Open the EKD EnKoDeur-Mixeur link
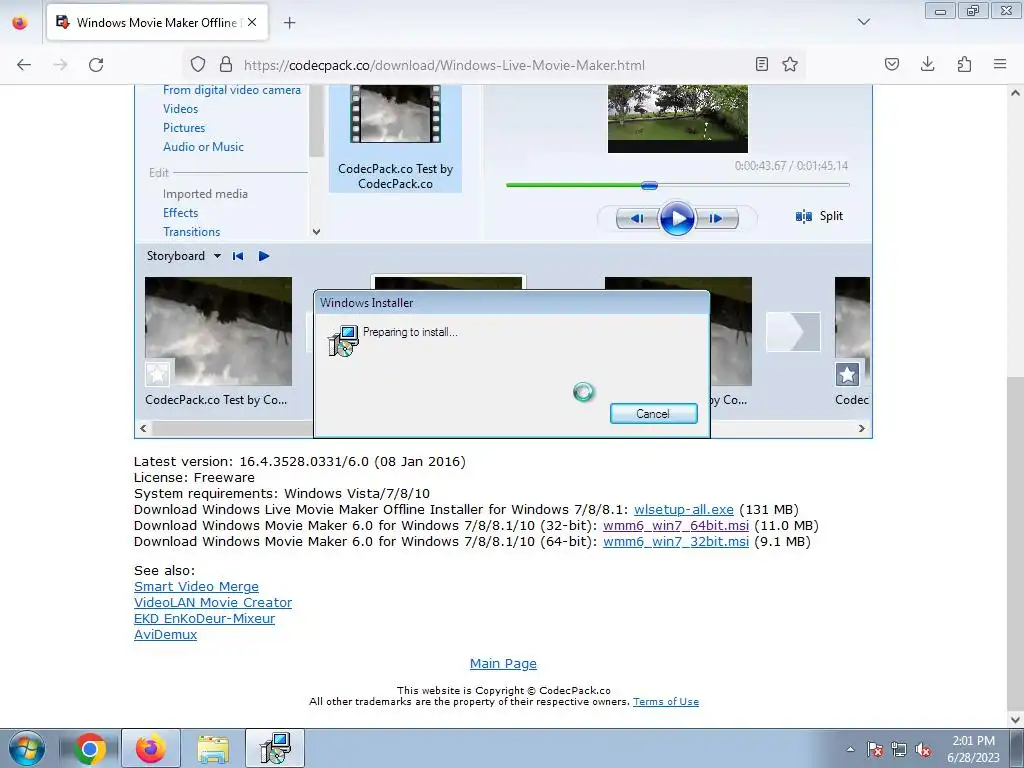This screenshot has height=768, width=1024. click(204, 618)
